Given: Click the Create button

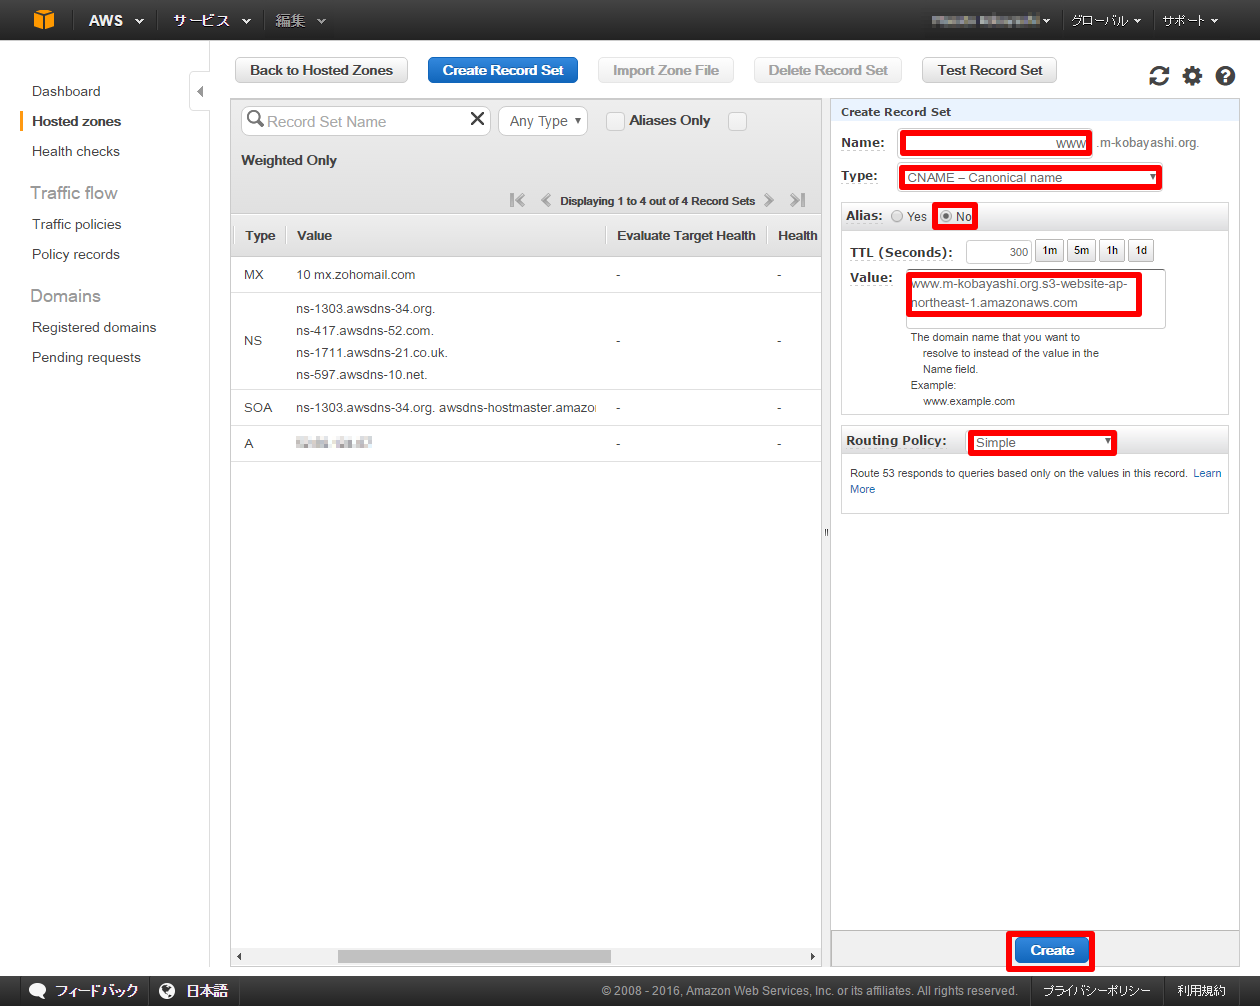Looking at the screenshot, I should [1052, 950].
